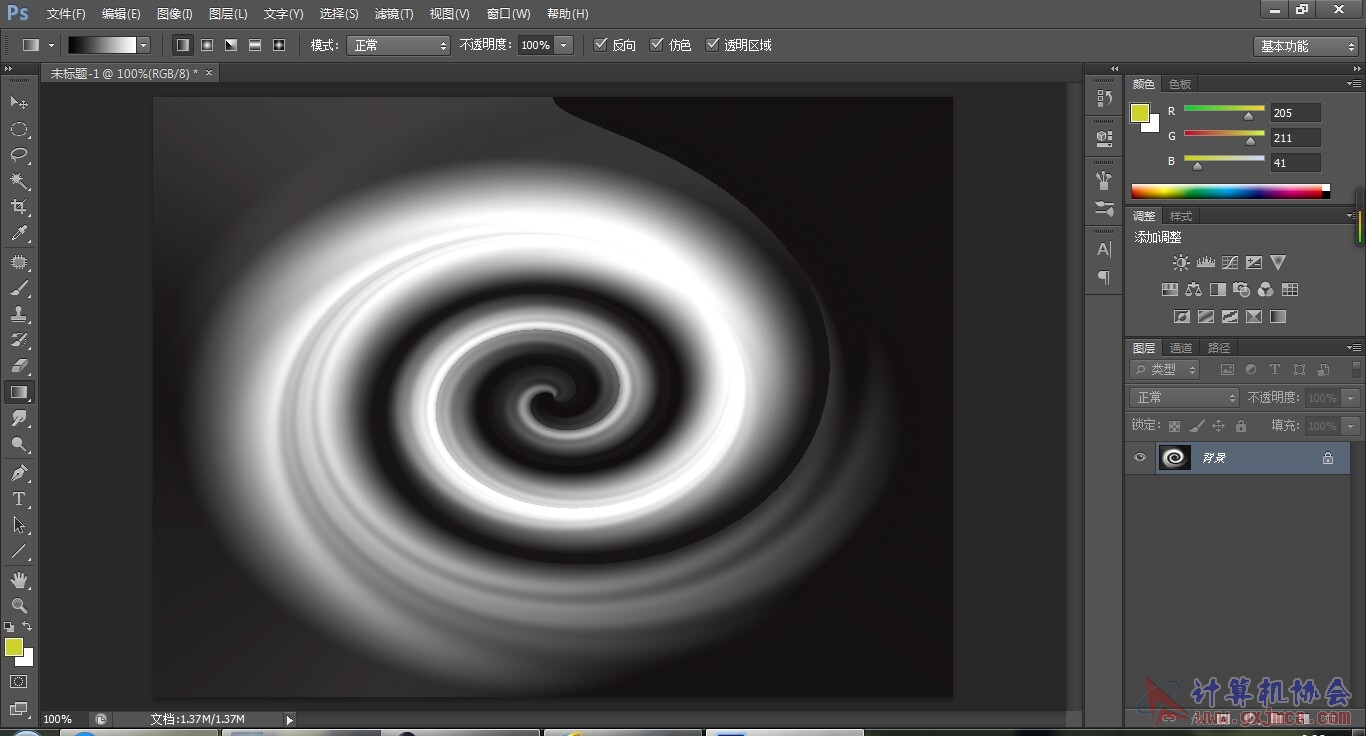Image resolution: width=1366 pixels, height=736 pixels.
Task: Select the Magic Wand tool
Action: coord(19,181)
